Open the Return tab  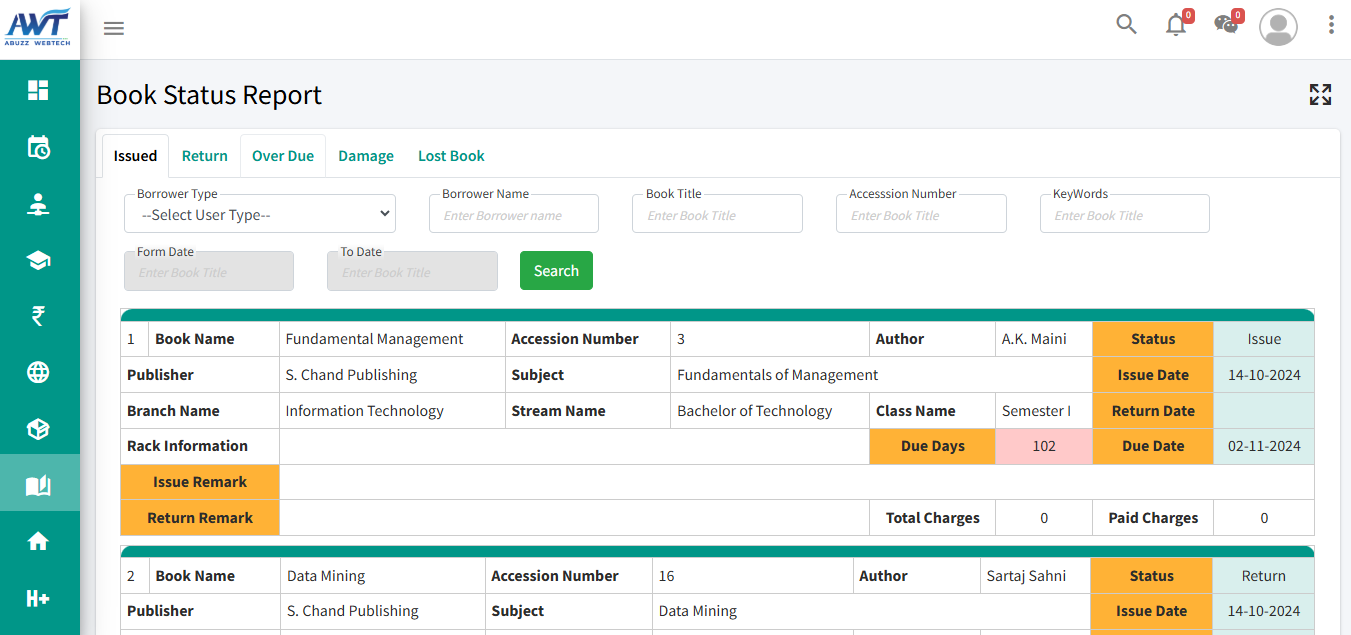(205, 156)
